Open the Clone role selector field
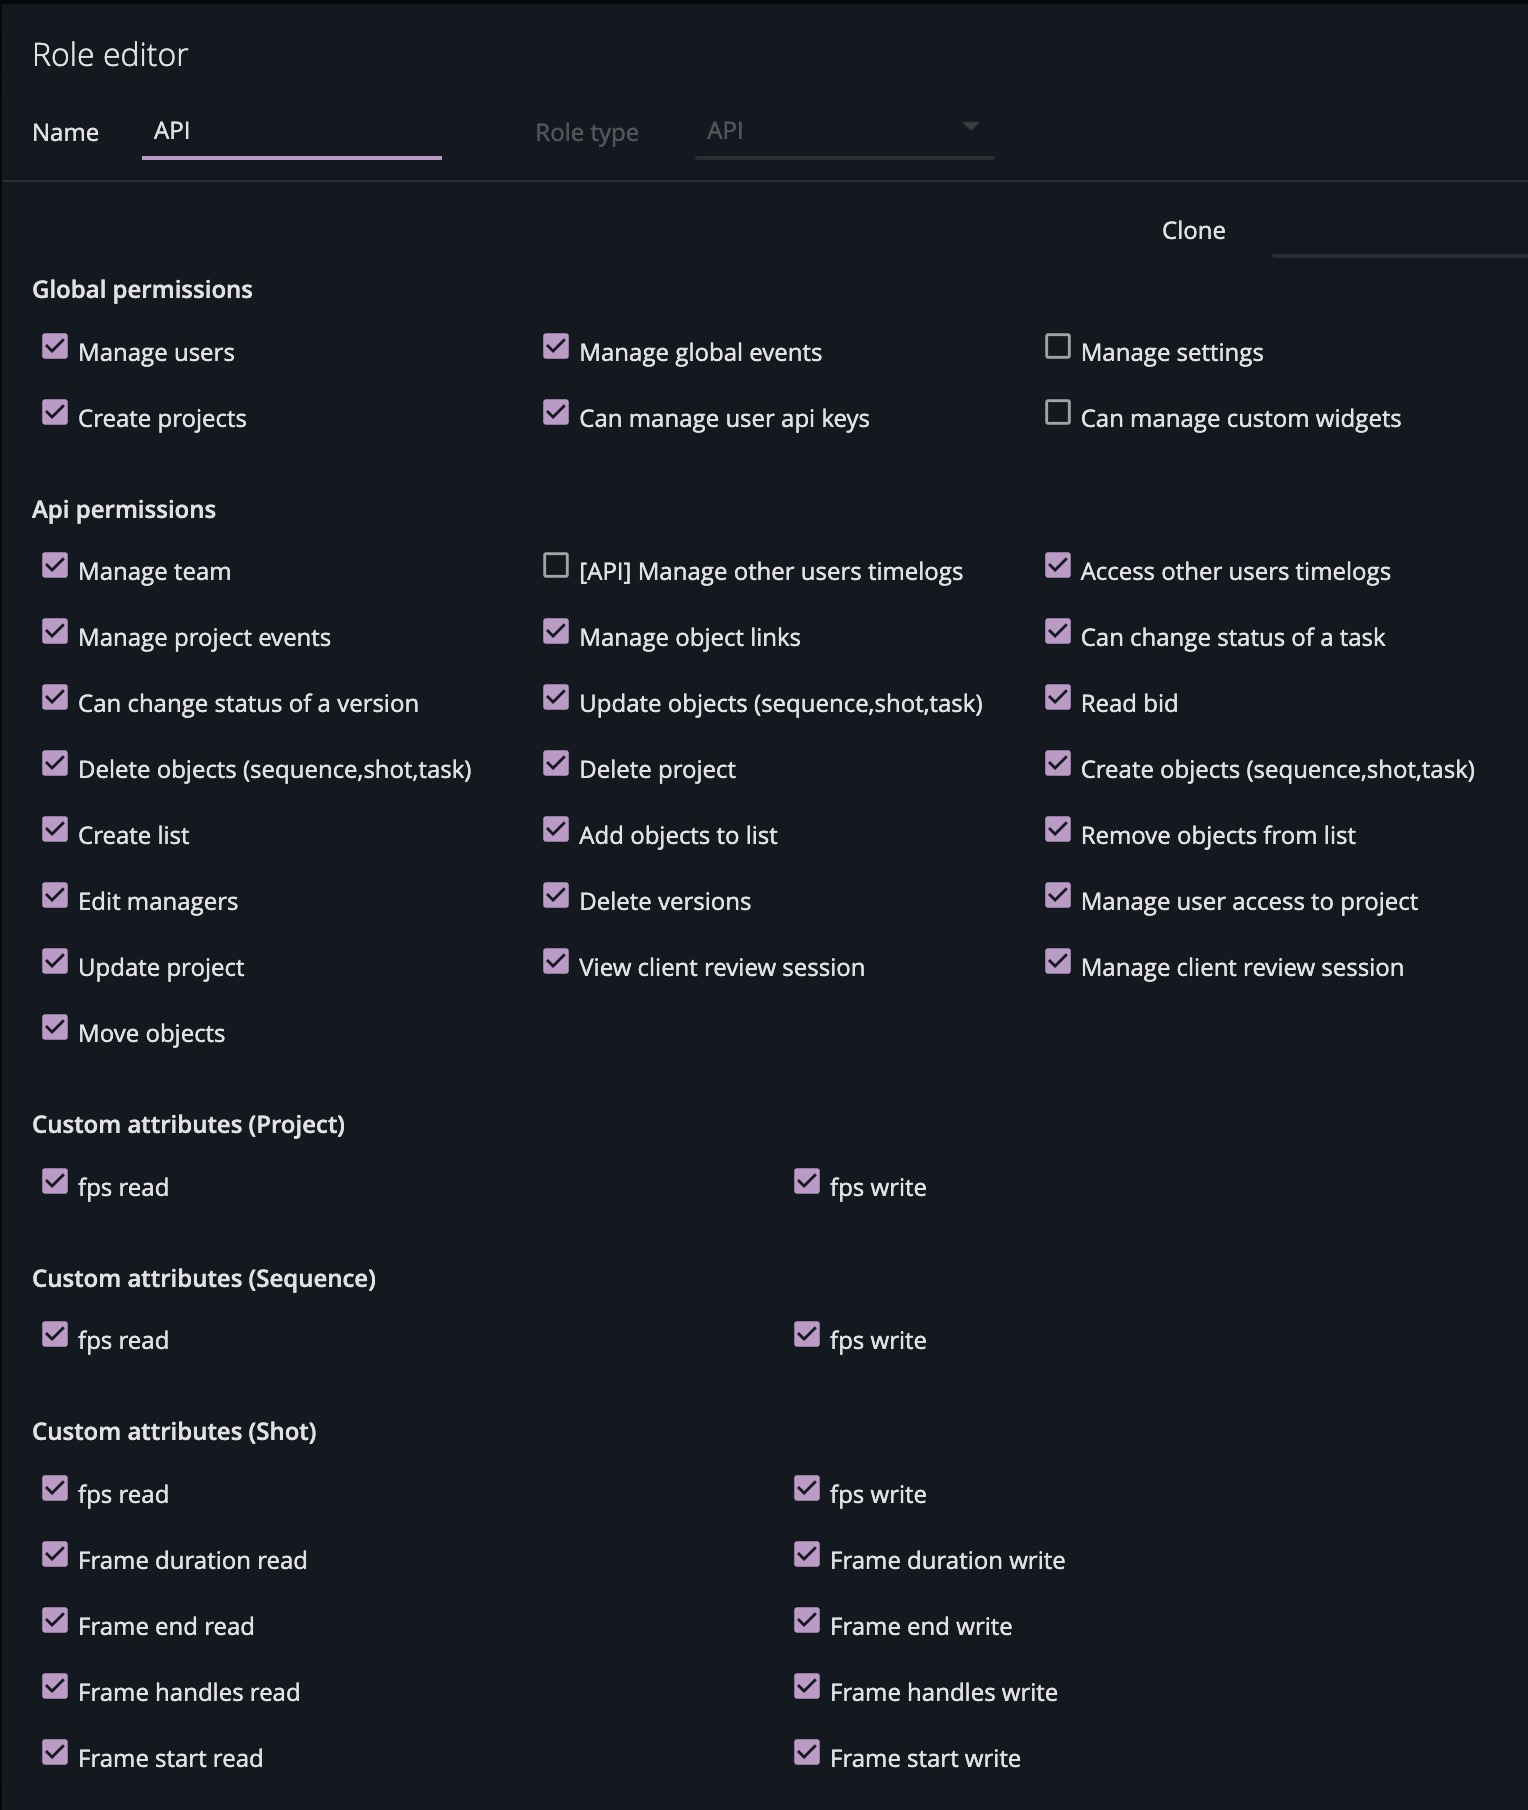 click(1398, 233)
